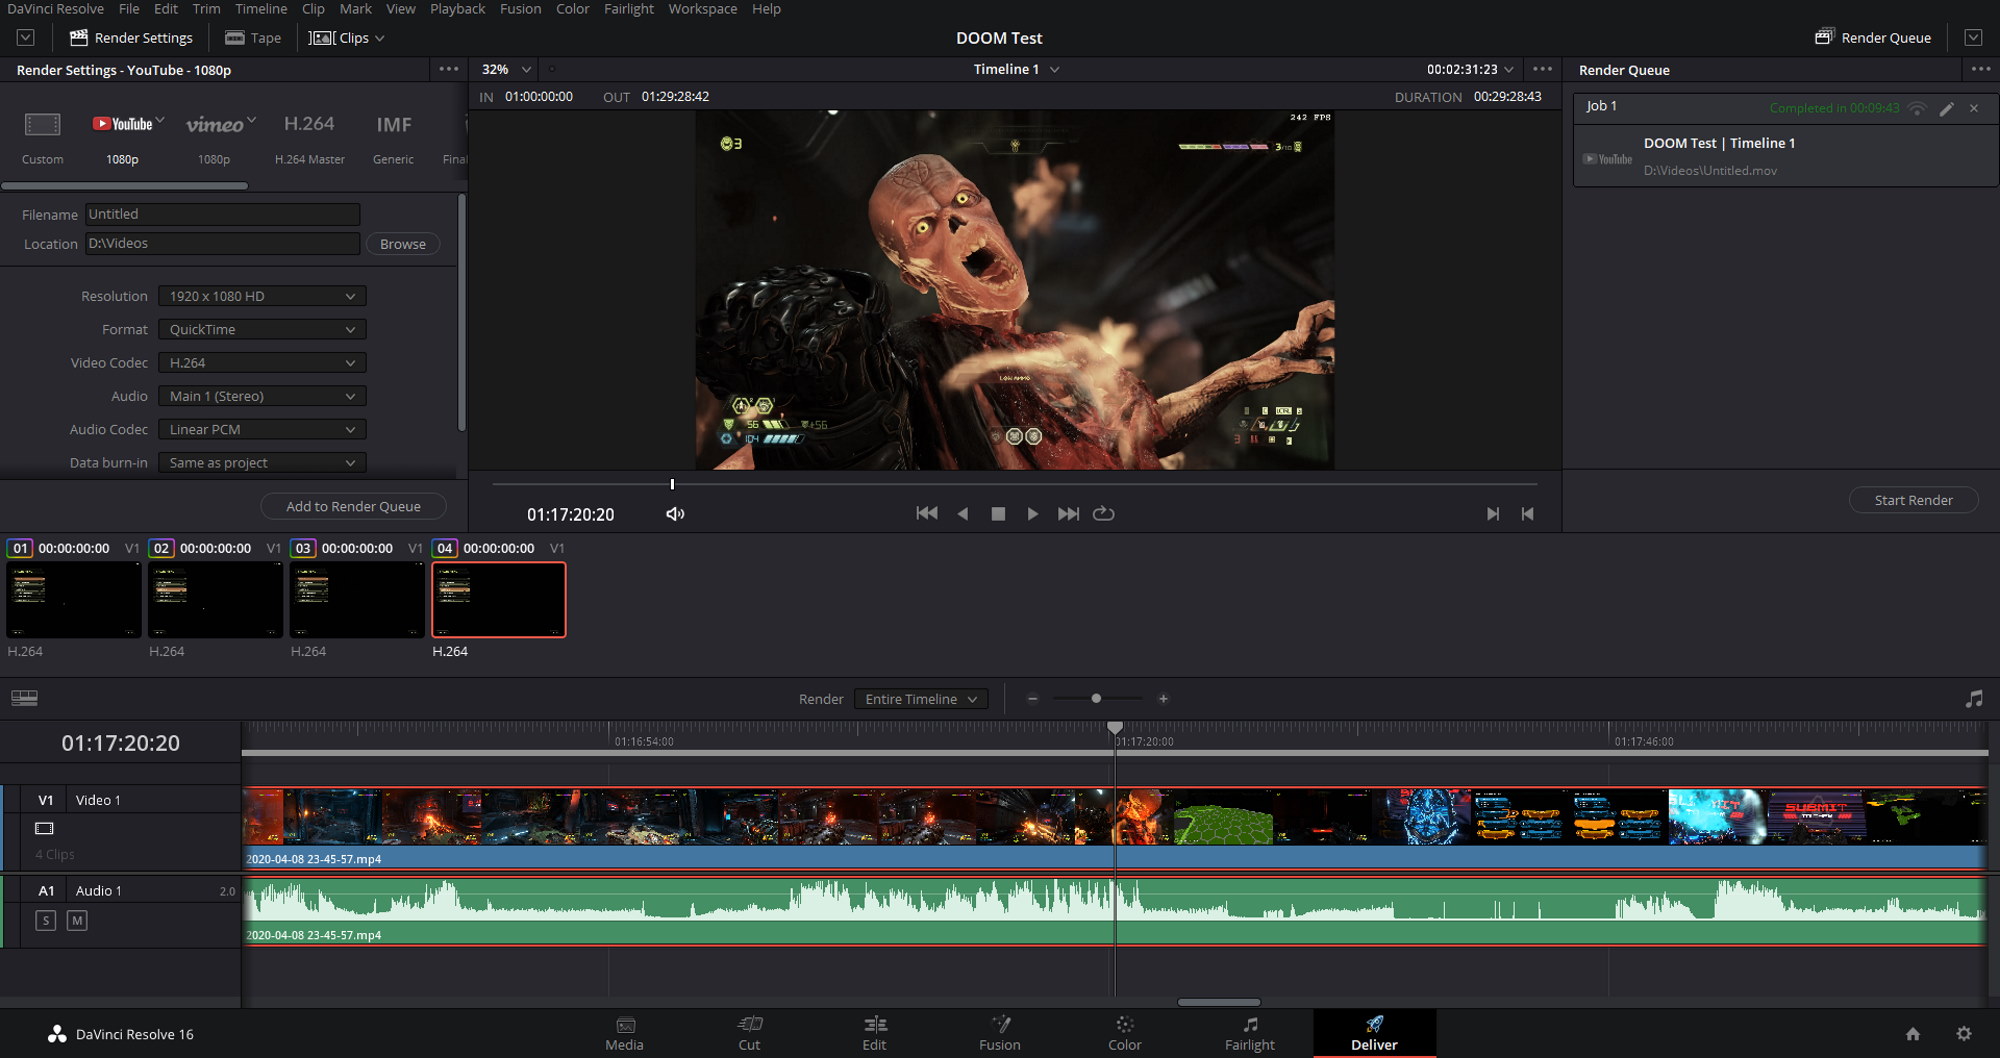Expand the top-right panel dropdown arrow

1973,37
